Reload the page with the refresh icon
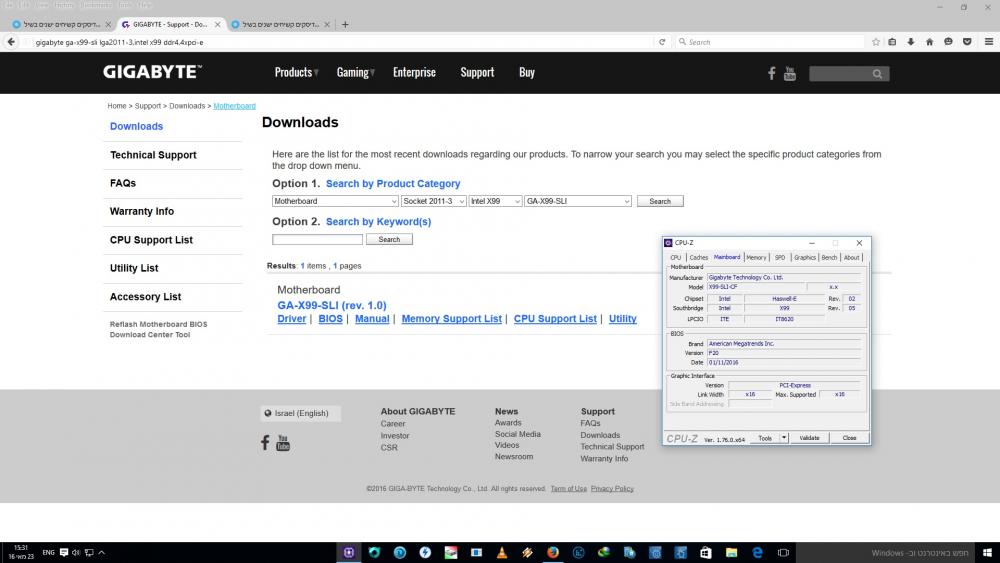The image size is (1000, 563). click(x=662, y=42)
